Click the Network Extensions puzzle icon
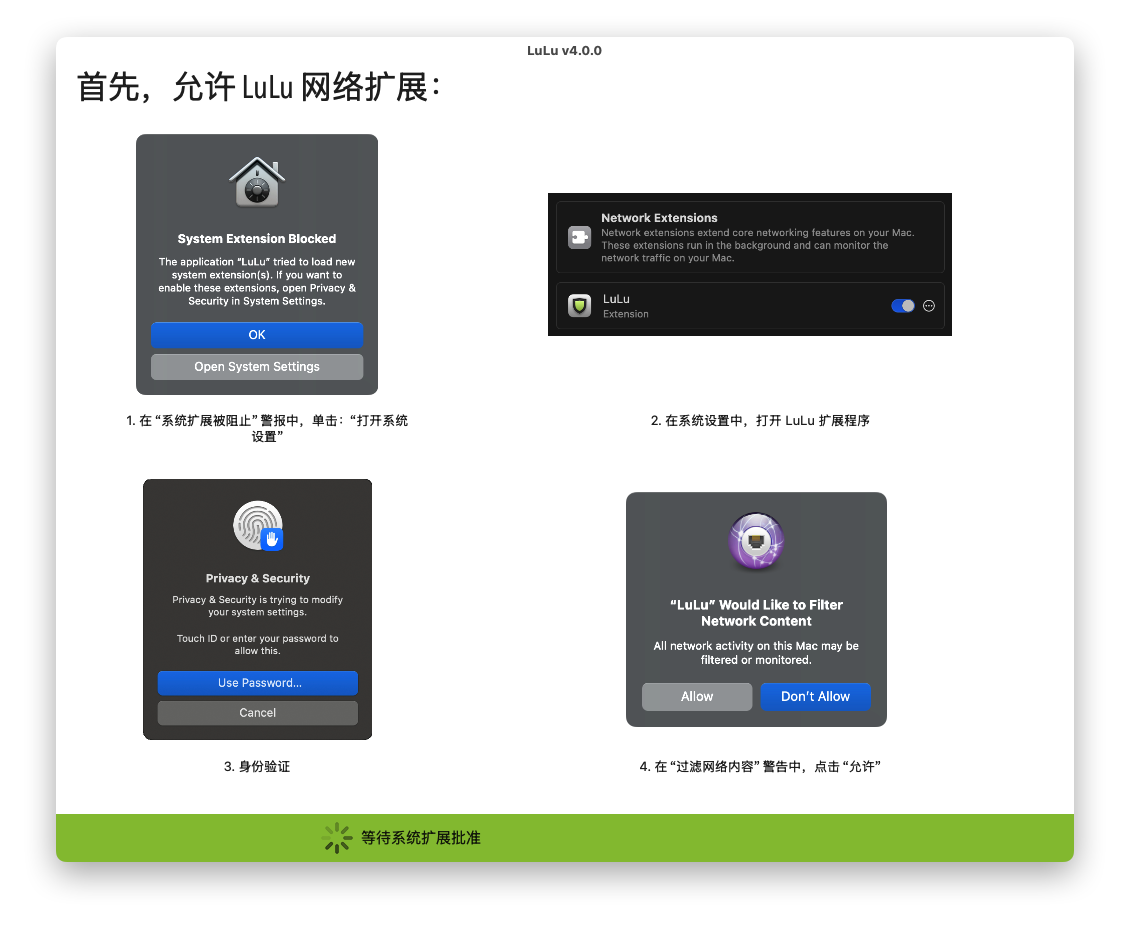This screenshot has width=1130, height=937. click(579, 237)
